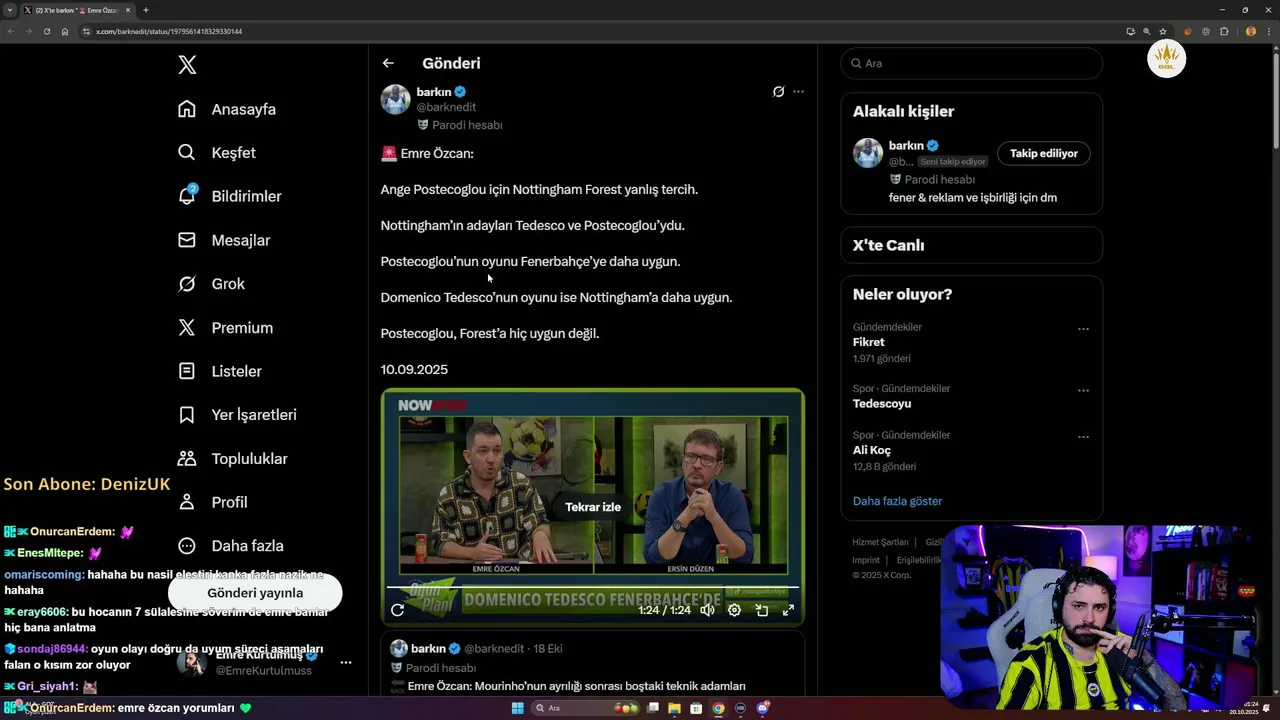
Task: Open Task View on the taskbar
Action: coord(653,708)
